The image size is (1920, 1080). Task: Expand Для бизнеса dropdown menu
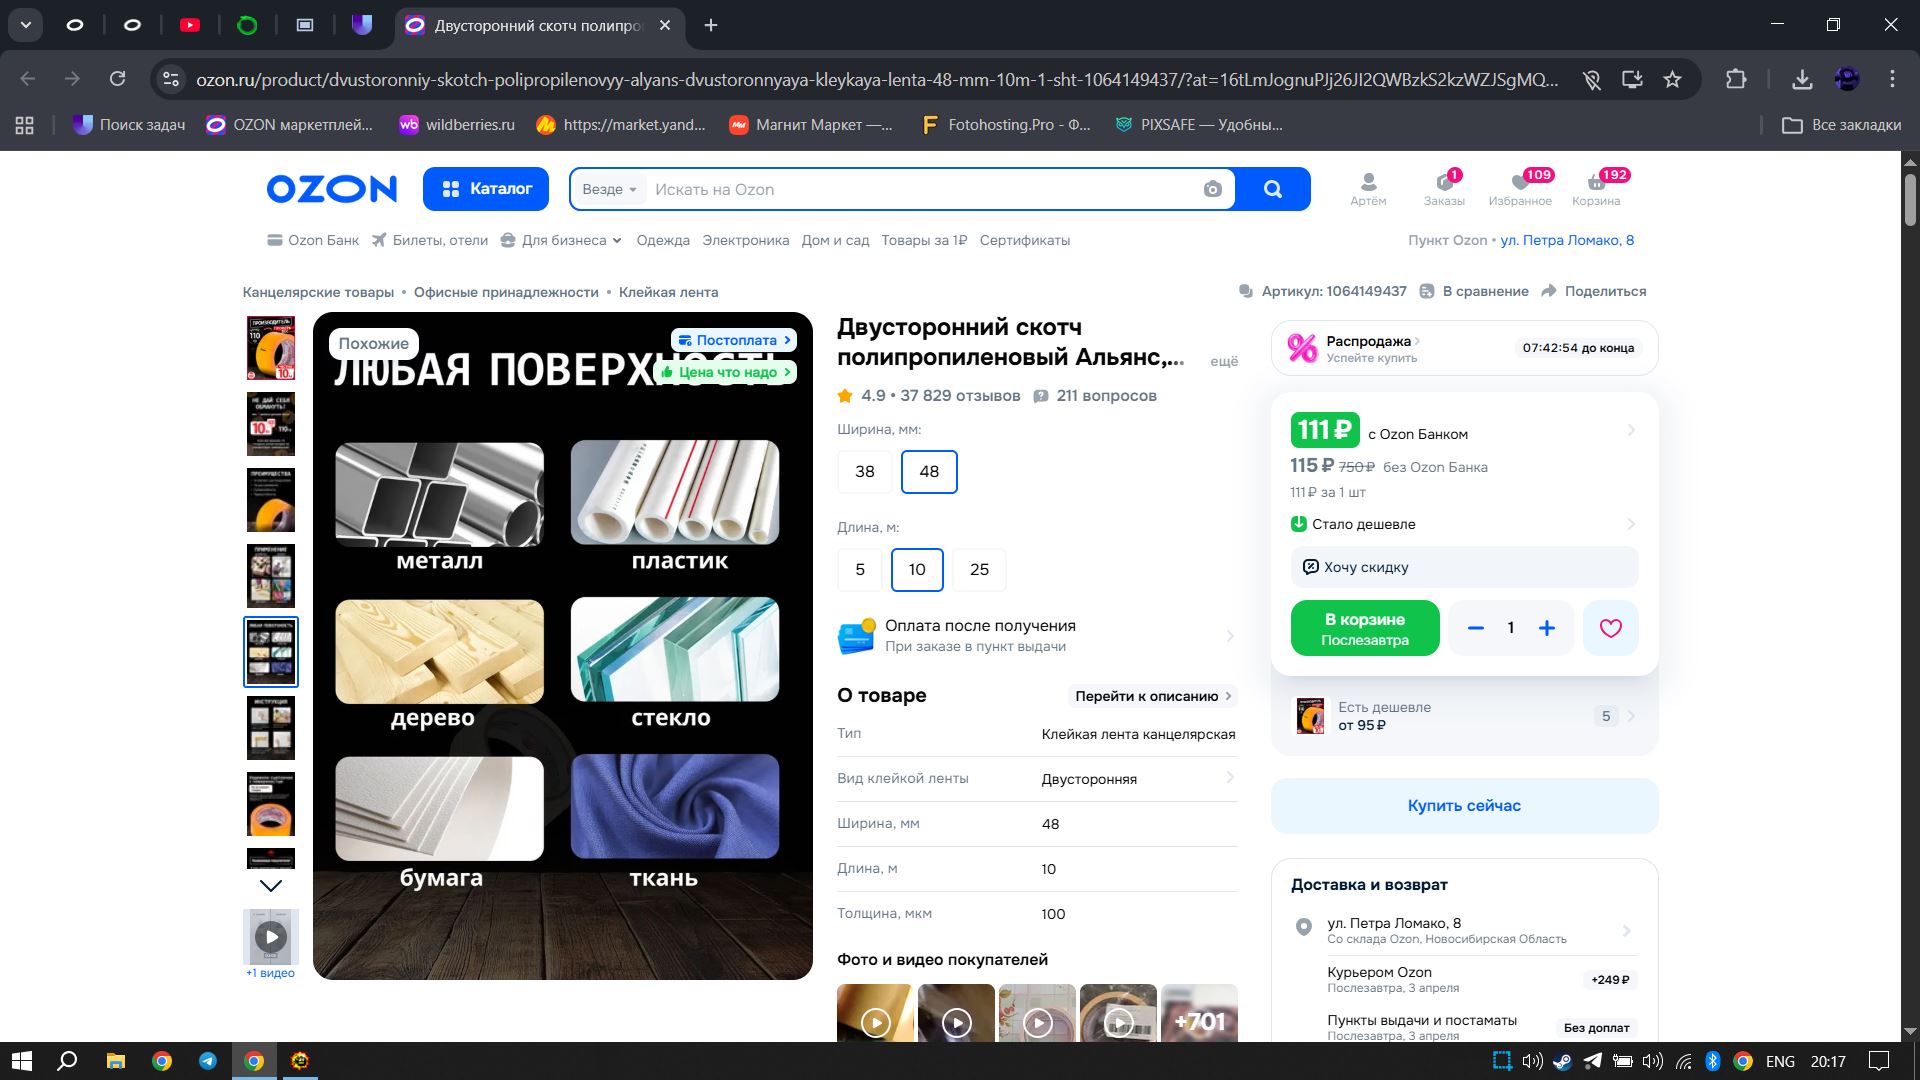[571, 240]
